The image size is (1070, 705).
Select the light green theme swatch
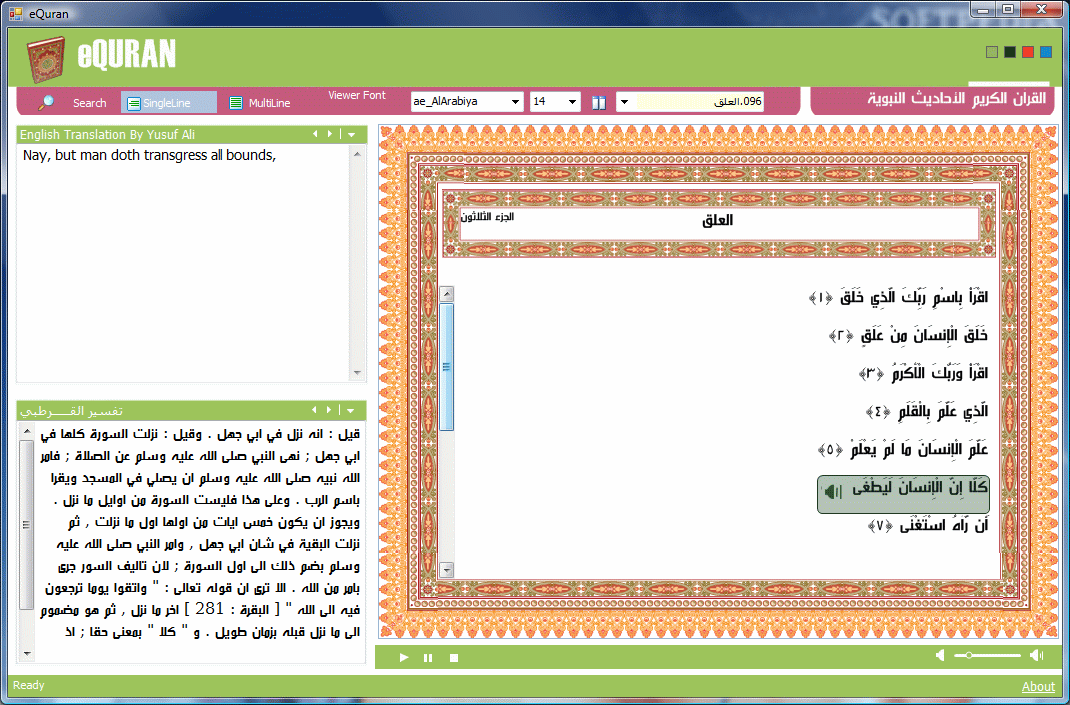coord(992,52)
